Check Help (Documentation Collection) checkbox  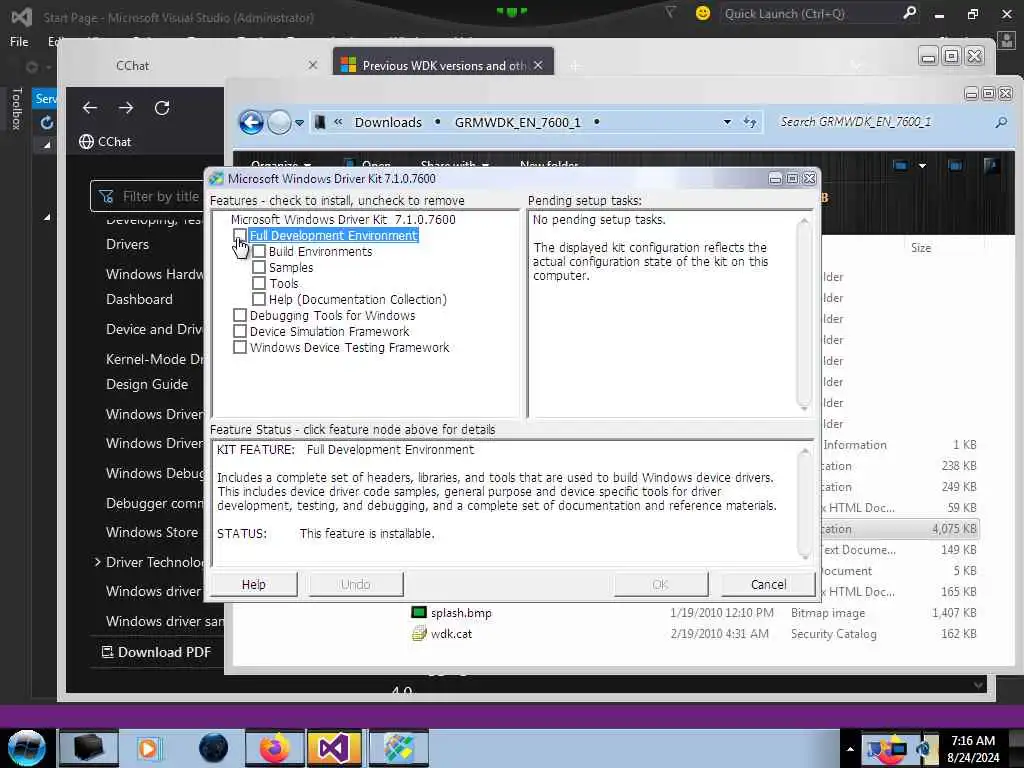[x=259, y=299]
